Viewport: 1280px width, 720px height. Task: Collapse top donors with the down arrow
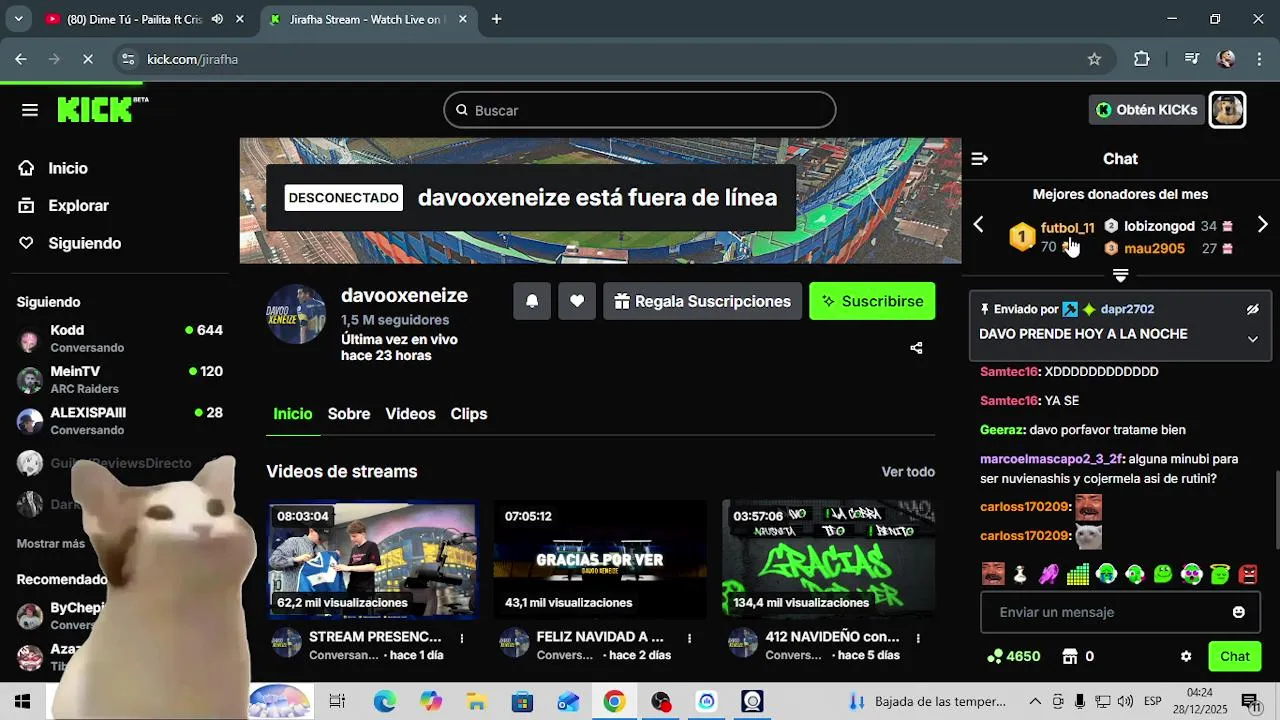[1121, 275]
